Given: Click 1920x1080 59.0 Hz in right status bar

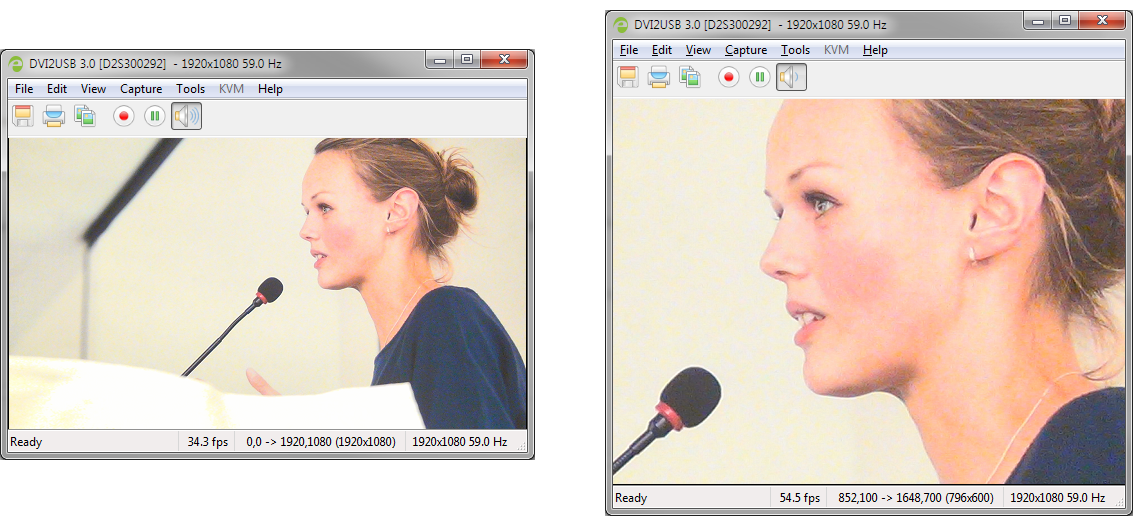Looking at the screenshot, I should pos(1058,498).
